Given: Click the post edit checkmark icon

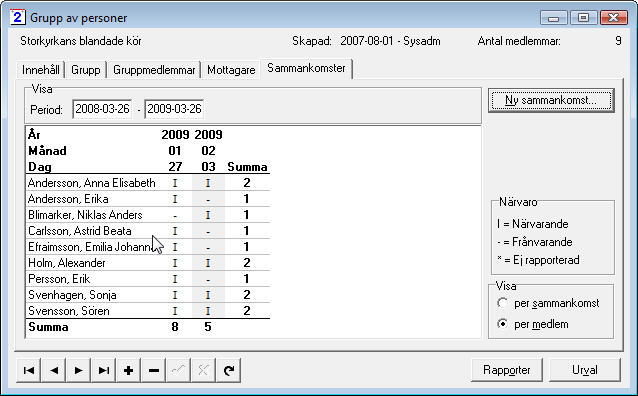Looking at the screenshot, I should coord(178,370).
